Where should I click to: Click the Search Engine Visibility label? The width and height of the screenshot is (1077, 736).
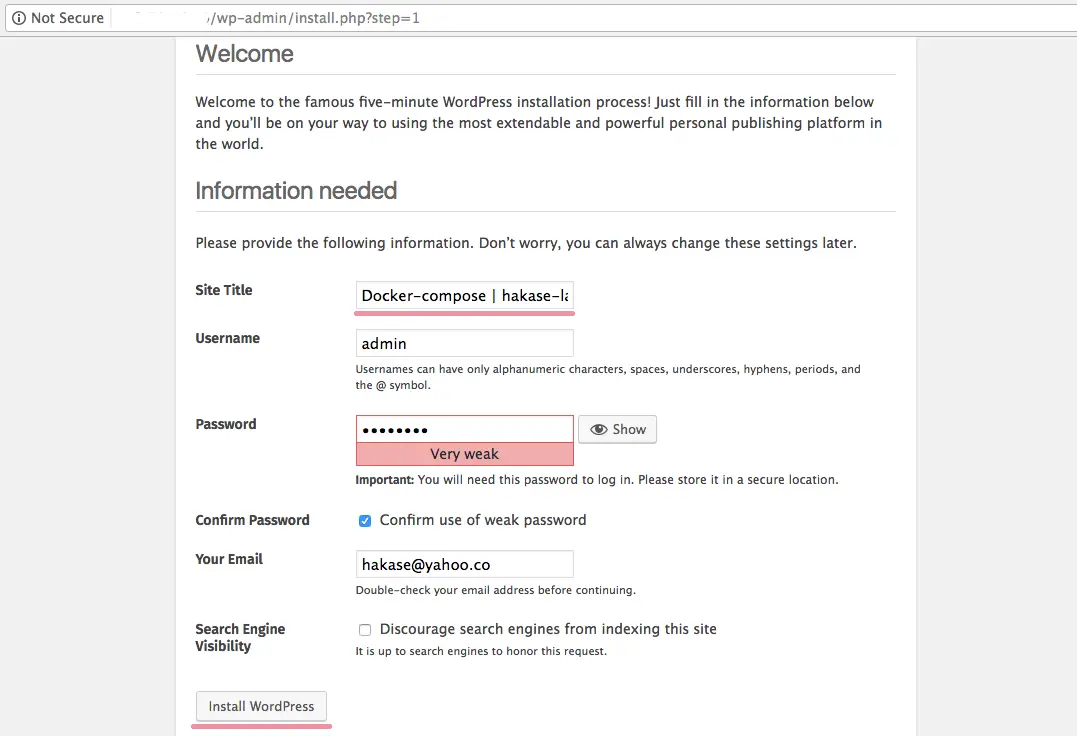coord(240,637)
